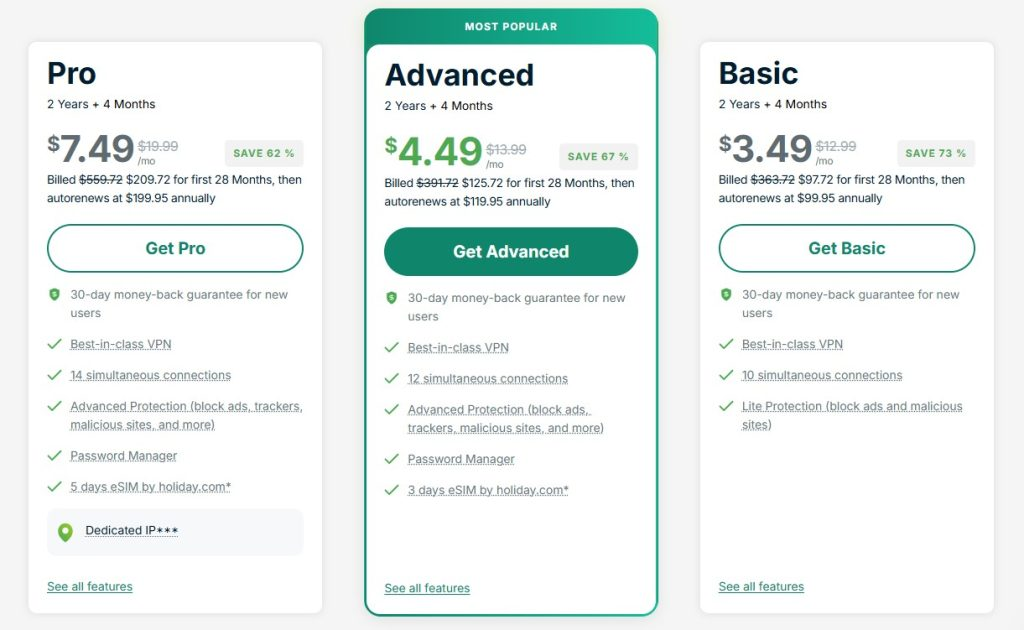
Task: Click checkmark beside Lite Protection feature
Action: coord(726,407)
